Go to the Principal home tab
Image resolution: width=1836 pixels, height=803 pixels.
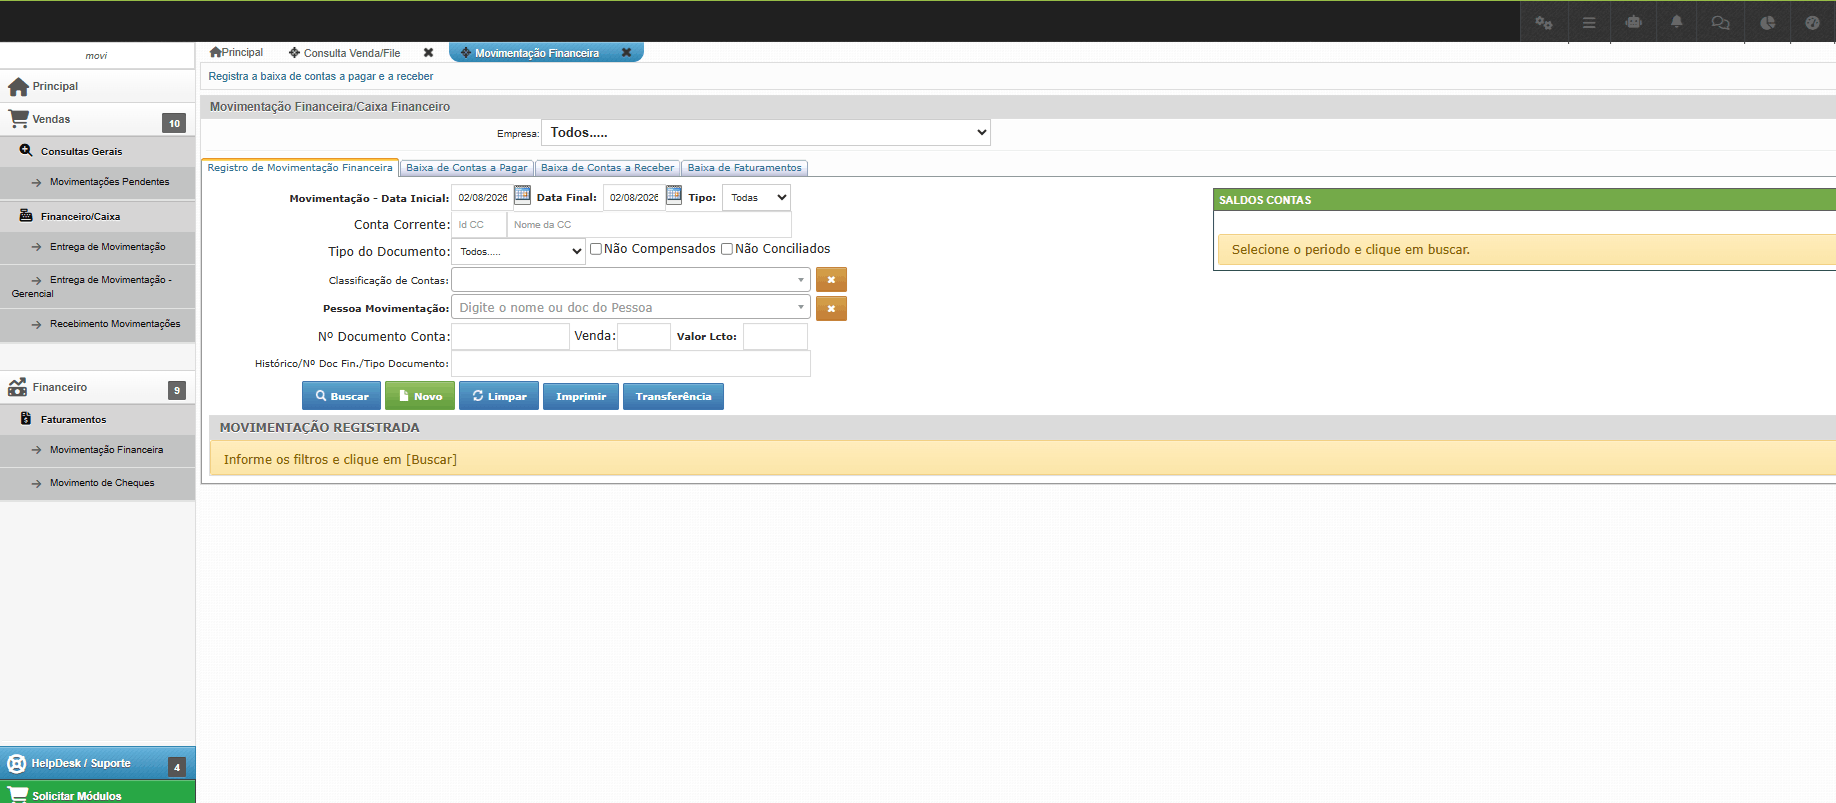click(236, 52)
